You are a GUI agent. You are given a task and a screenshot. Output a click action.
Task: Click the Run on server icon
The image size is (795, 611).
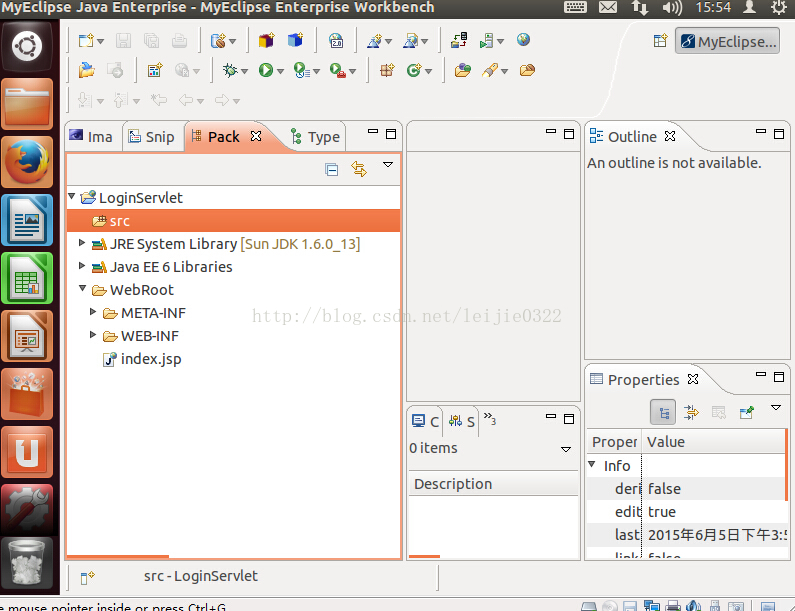[x=302, y=70]
